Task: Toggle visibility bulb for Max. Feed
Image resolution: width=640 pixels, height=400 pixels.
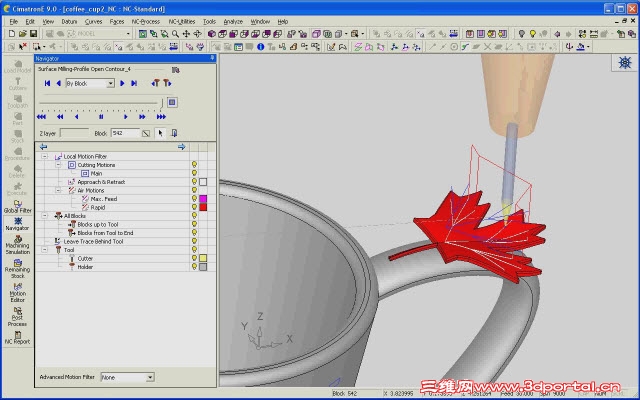Action: tap(194, 199)
